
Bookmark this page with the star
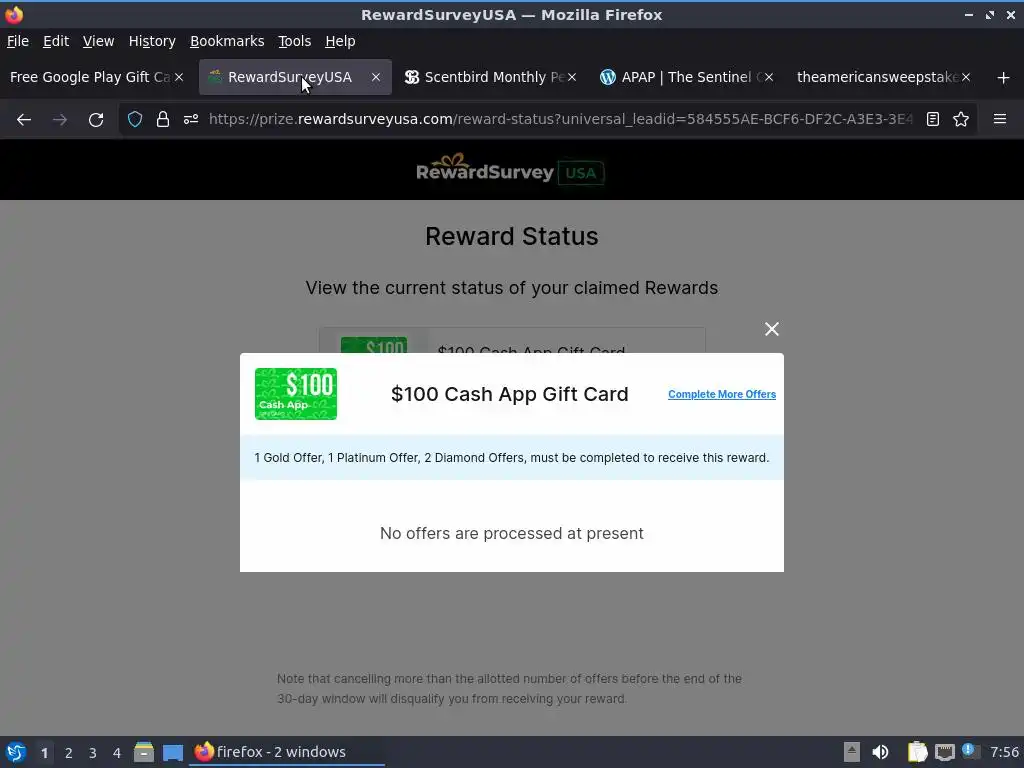click(x=961, y=119)
